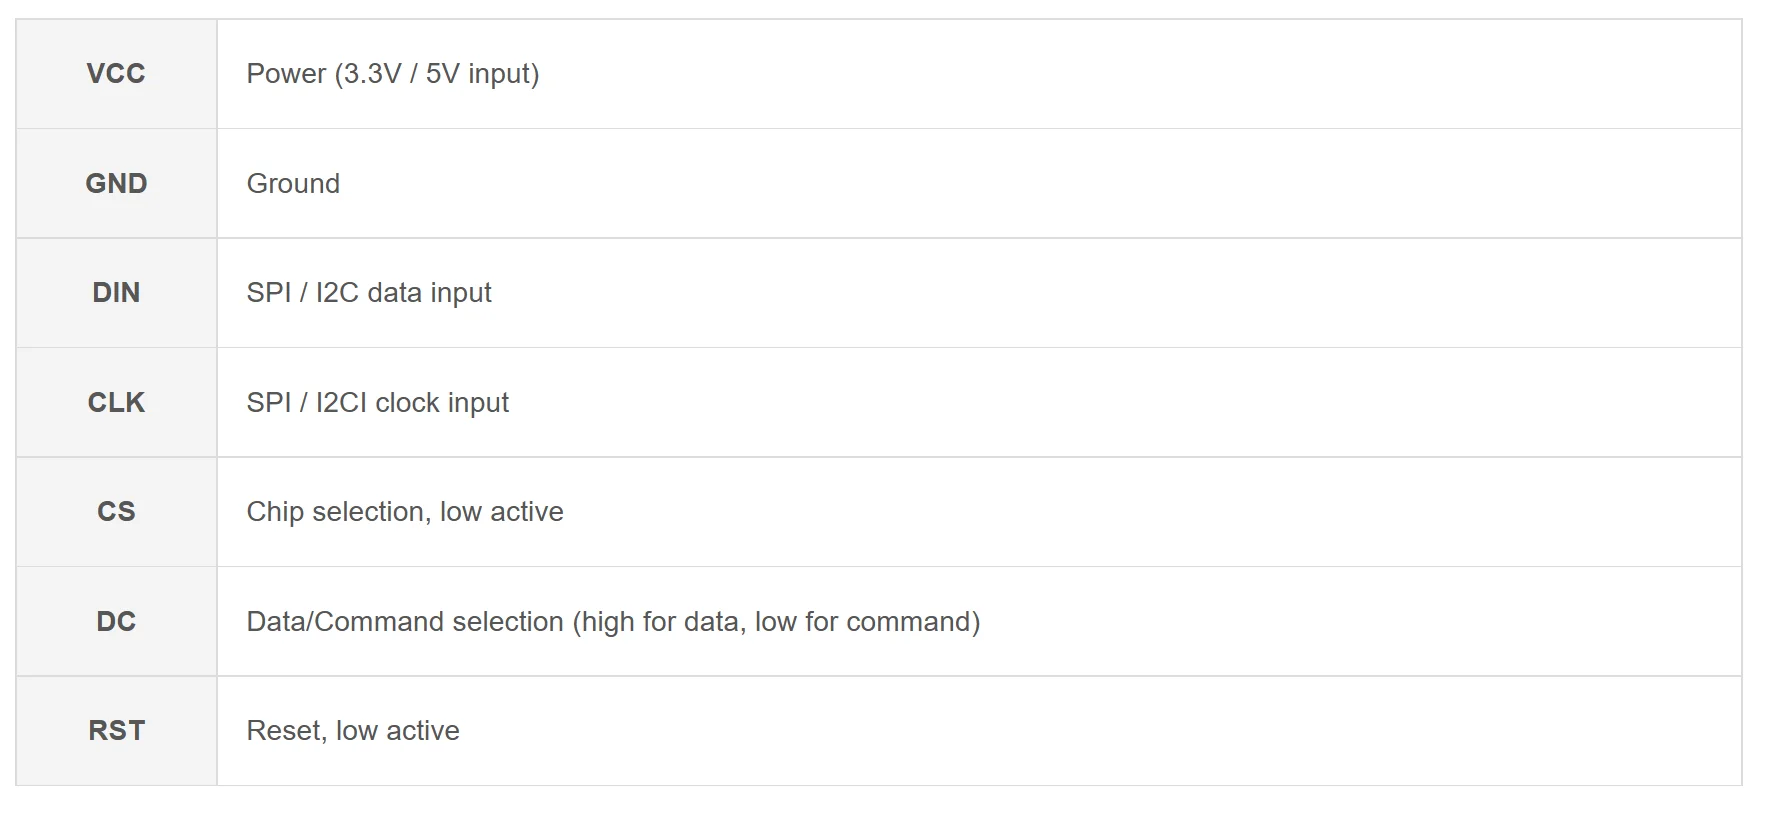Click the 'Ground' description text

pos(293,184)
